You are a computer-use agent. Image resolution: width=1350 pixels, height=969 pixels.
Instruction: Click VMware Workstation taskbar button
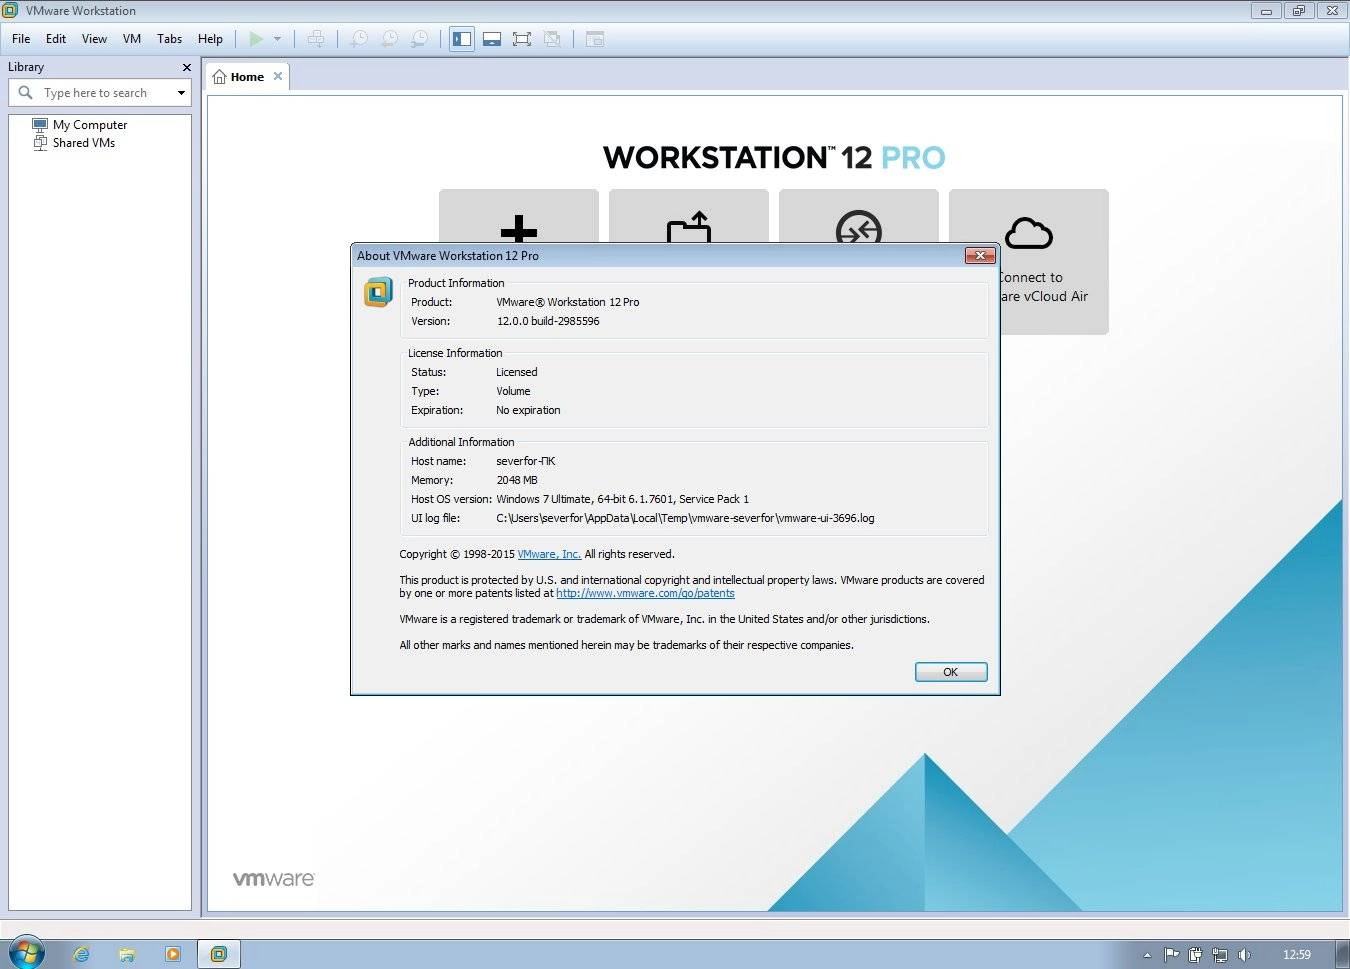pyautogui.click(x=219, y=954)
